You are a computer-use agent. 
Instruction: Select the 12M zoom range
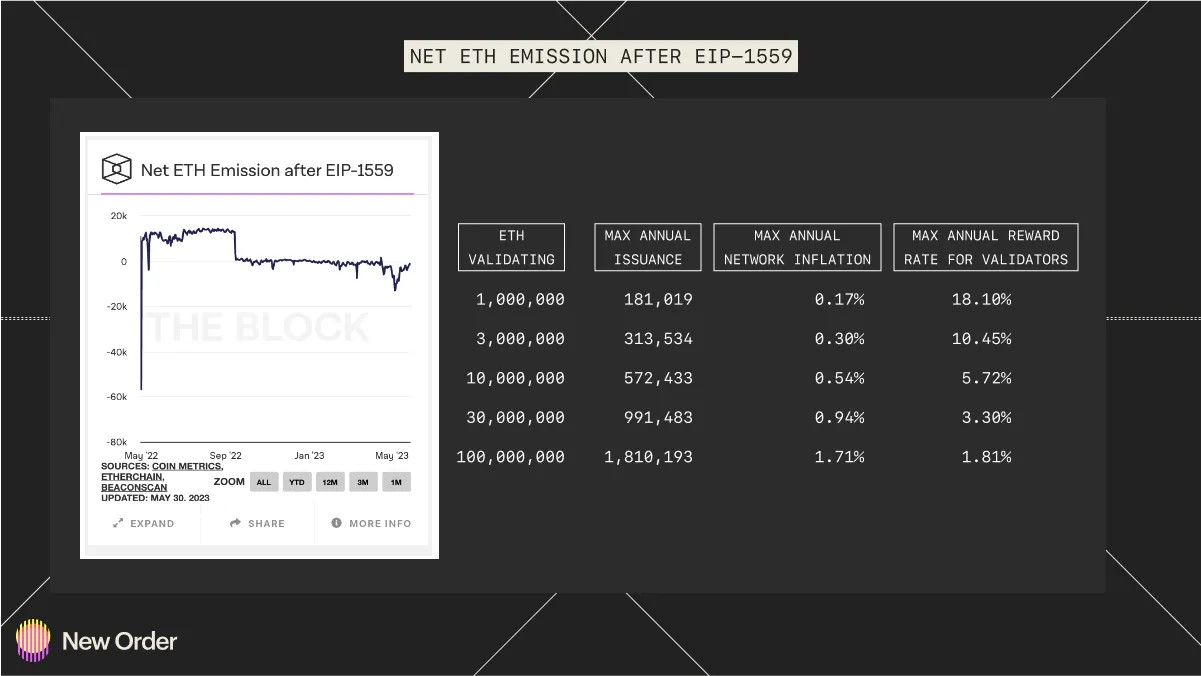pyautogui.click(x=330, y=482)
